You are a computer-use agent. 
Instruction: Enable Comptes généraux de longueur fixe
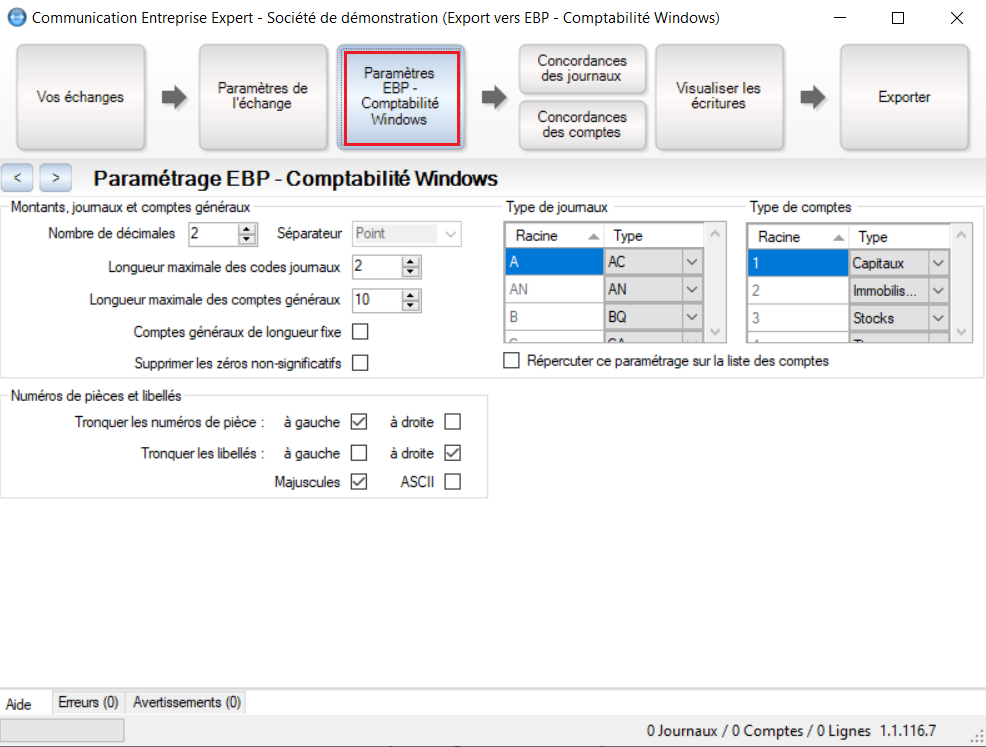point(360,331)
